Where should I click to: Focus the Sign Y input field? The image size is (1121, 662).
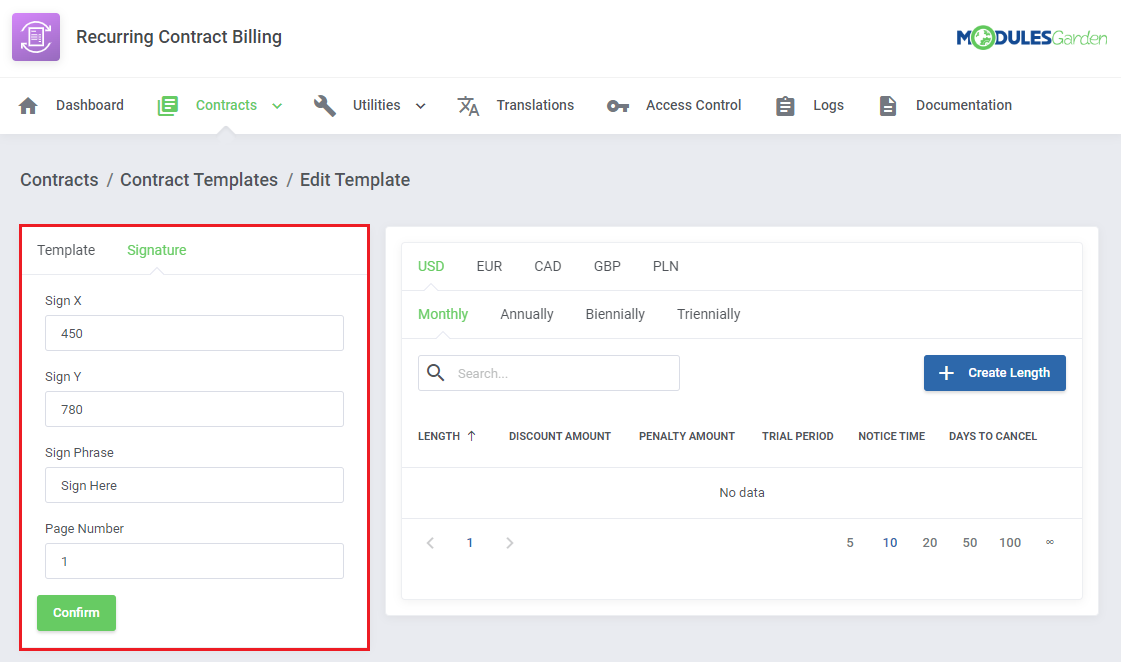click(x=194, y=409)
